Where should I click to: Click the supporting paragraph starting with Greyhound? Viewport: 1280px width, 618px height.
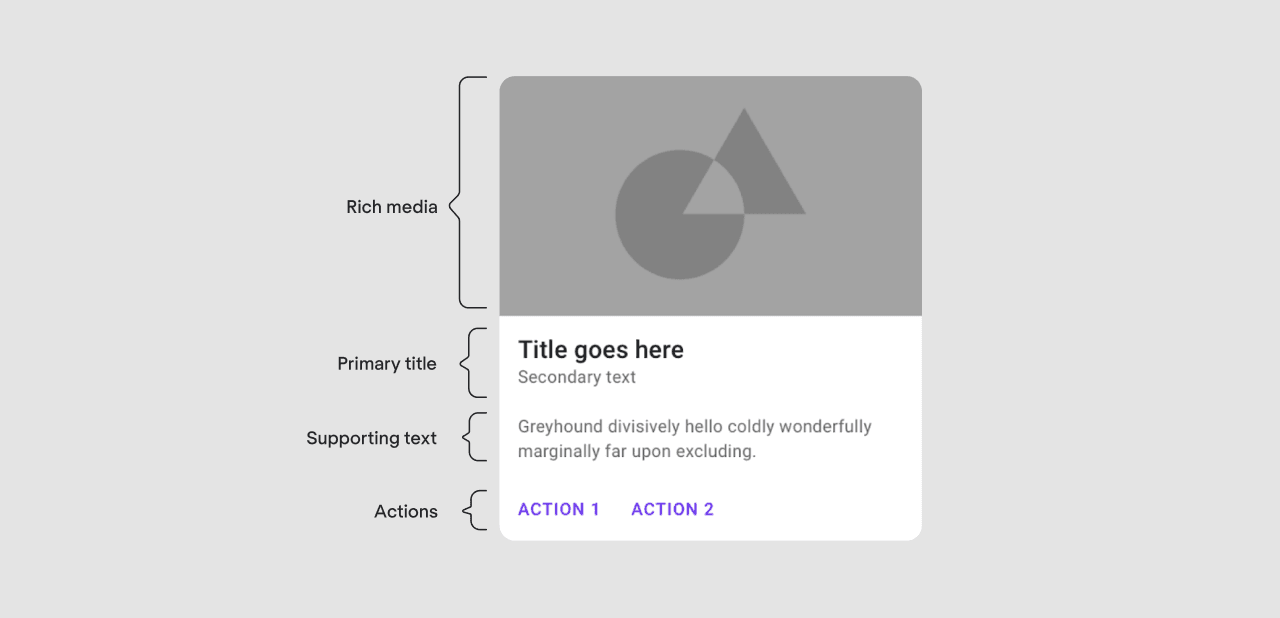tap(695, 438)
